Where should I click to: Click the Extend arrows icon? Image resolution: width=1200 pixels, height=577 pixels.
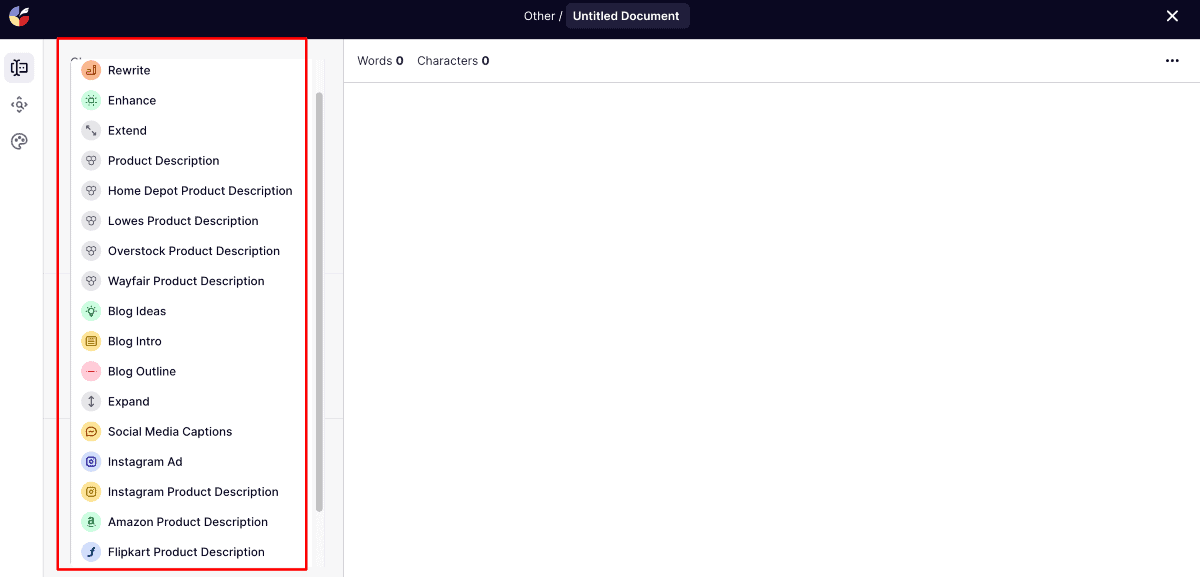point(91,131)
